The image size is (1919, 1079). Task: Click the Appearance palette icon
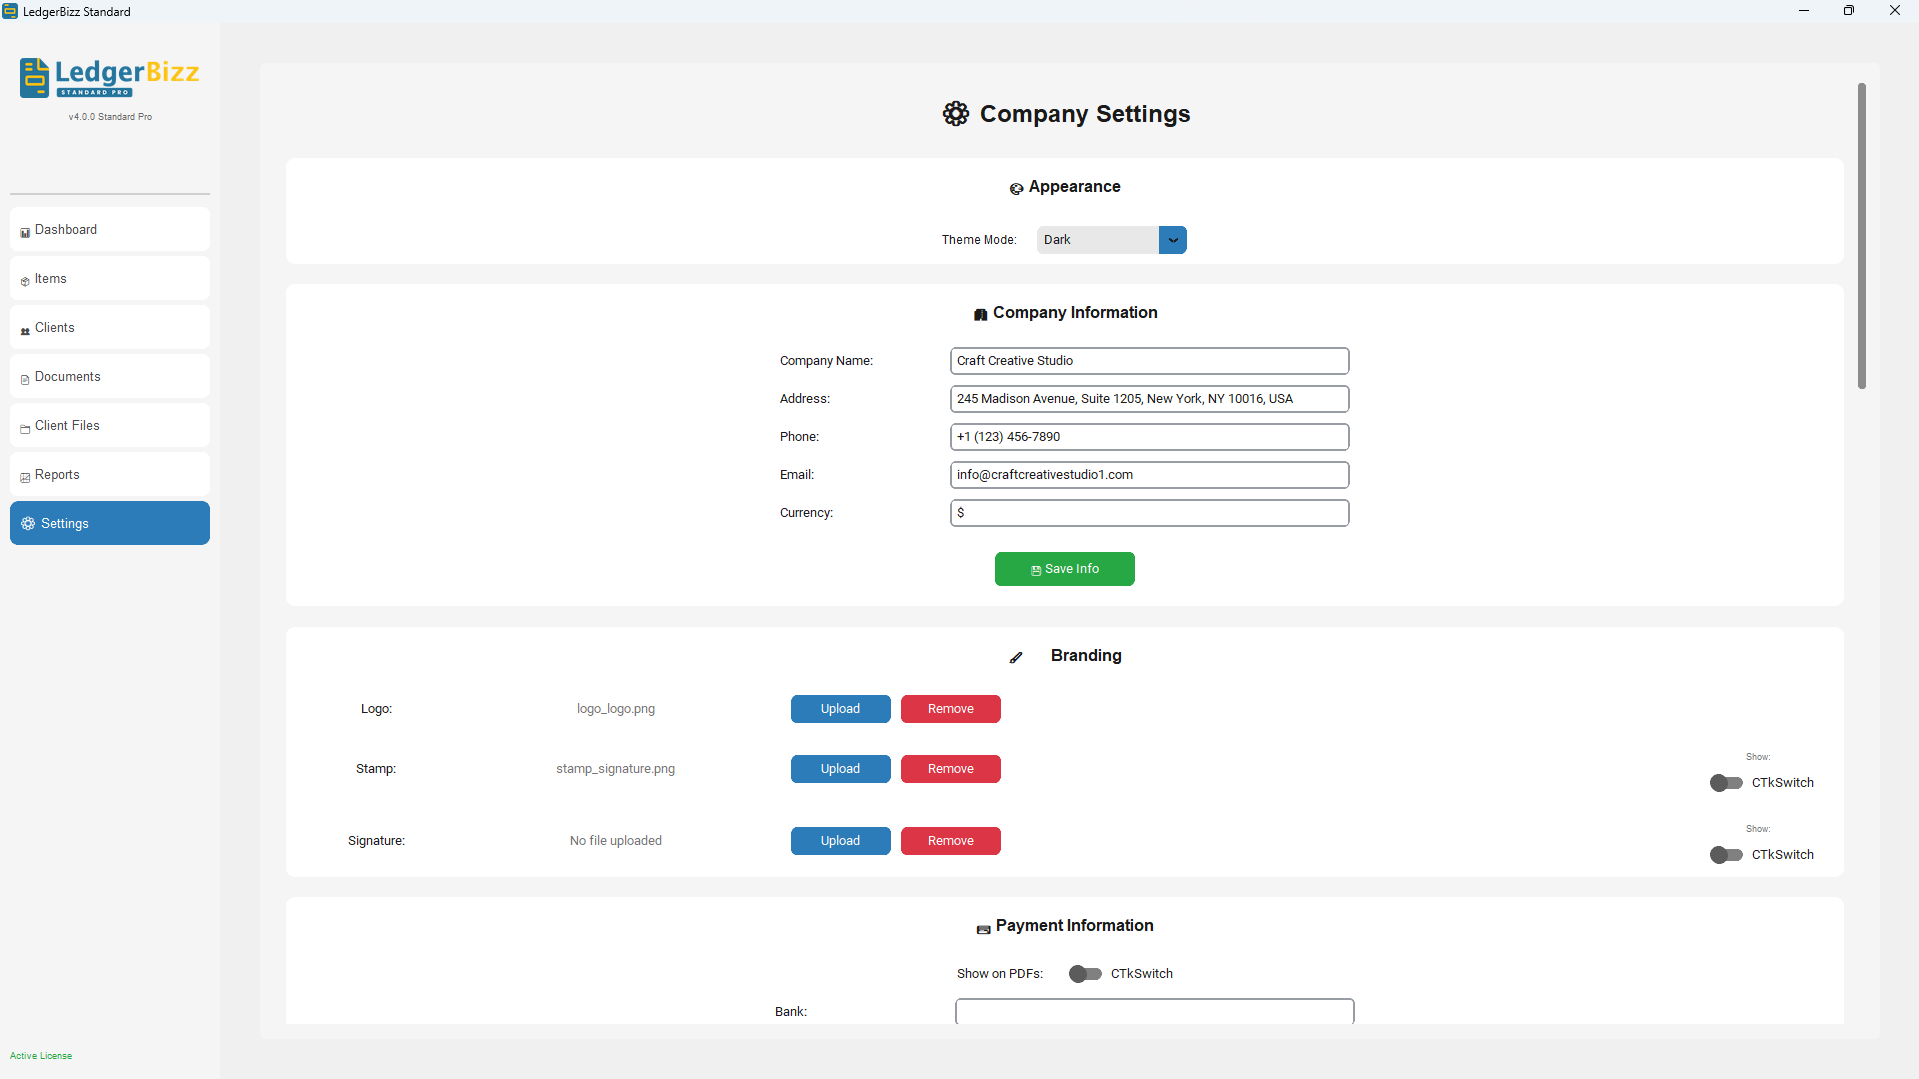(x=1016, y=188)
